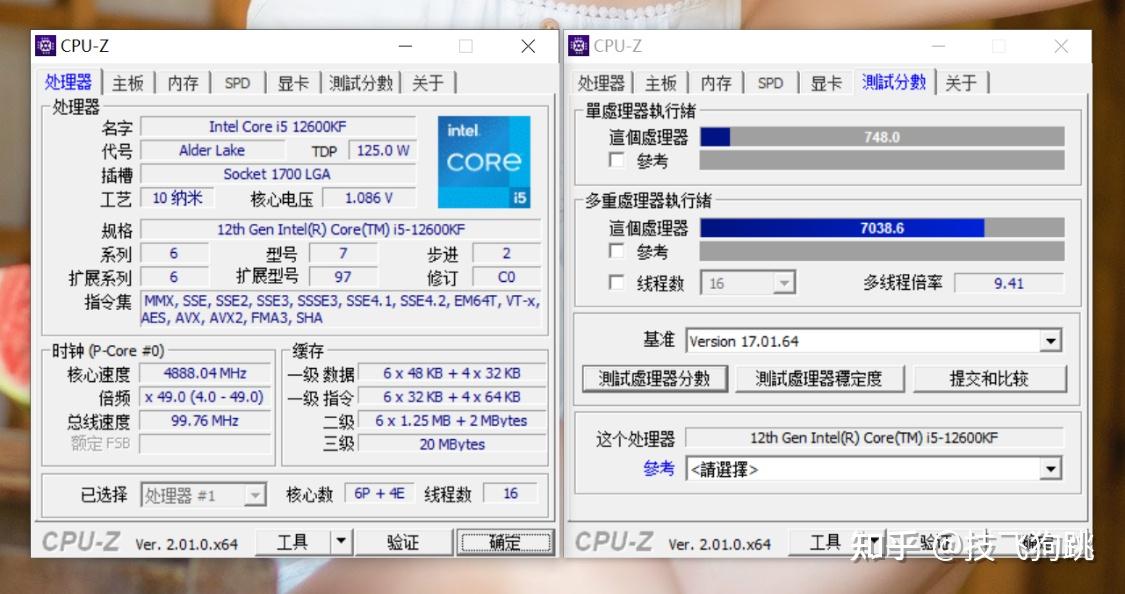This screenshot has width=1125, height=594.
Task: Click the CPU-Z app icon in the left window title bar
Action: 45,46
